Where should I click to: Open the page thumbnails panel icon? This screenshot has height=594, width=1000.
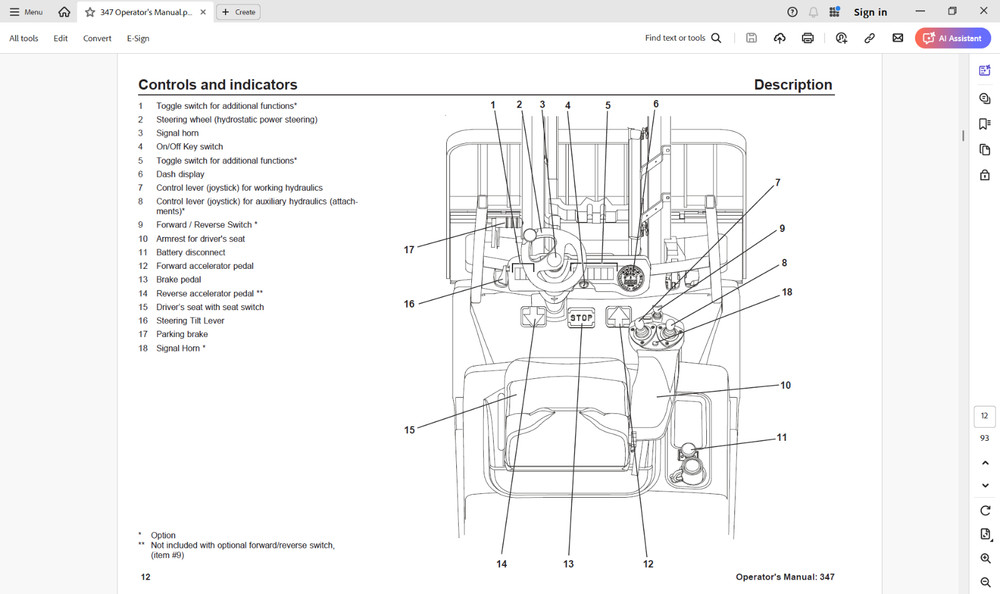point(985,149)
